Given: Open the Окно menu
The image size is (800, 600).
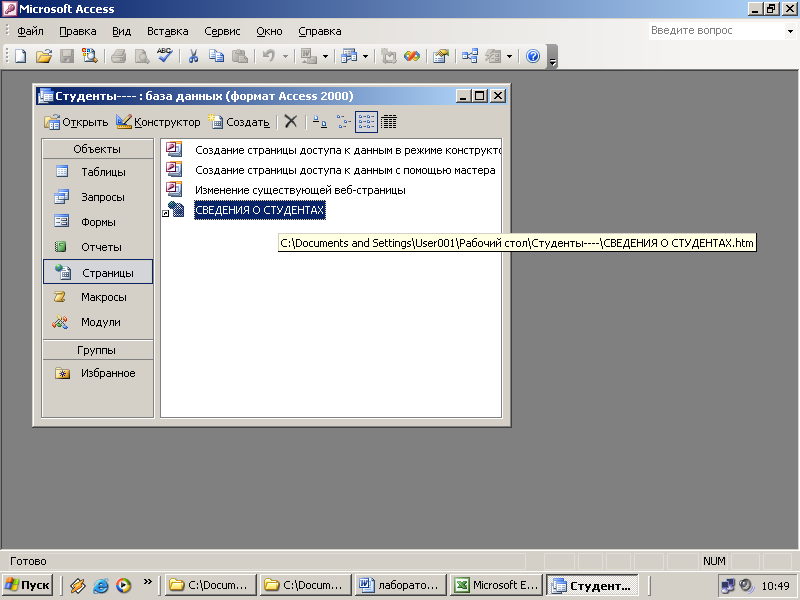Looking at the screenshot, I should click(x=269, y=31).
